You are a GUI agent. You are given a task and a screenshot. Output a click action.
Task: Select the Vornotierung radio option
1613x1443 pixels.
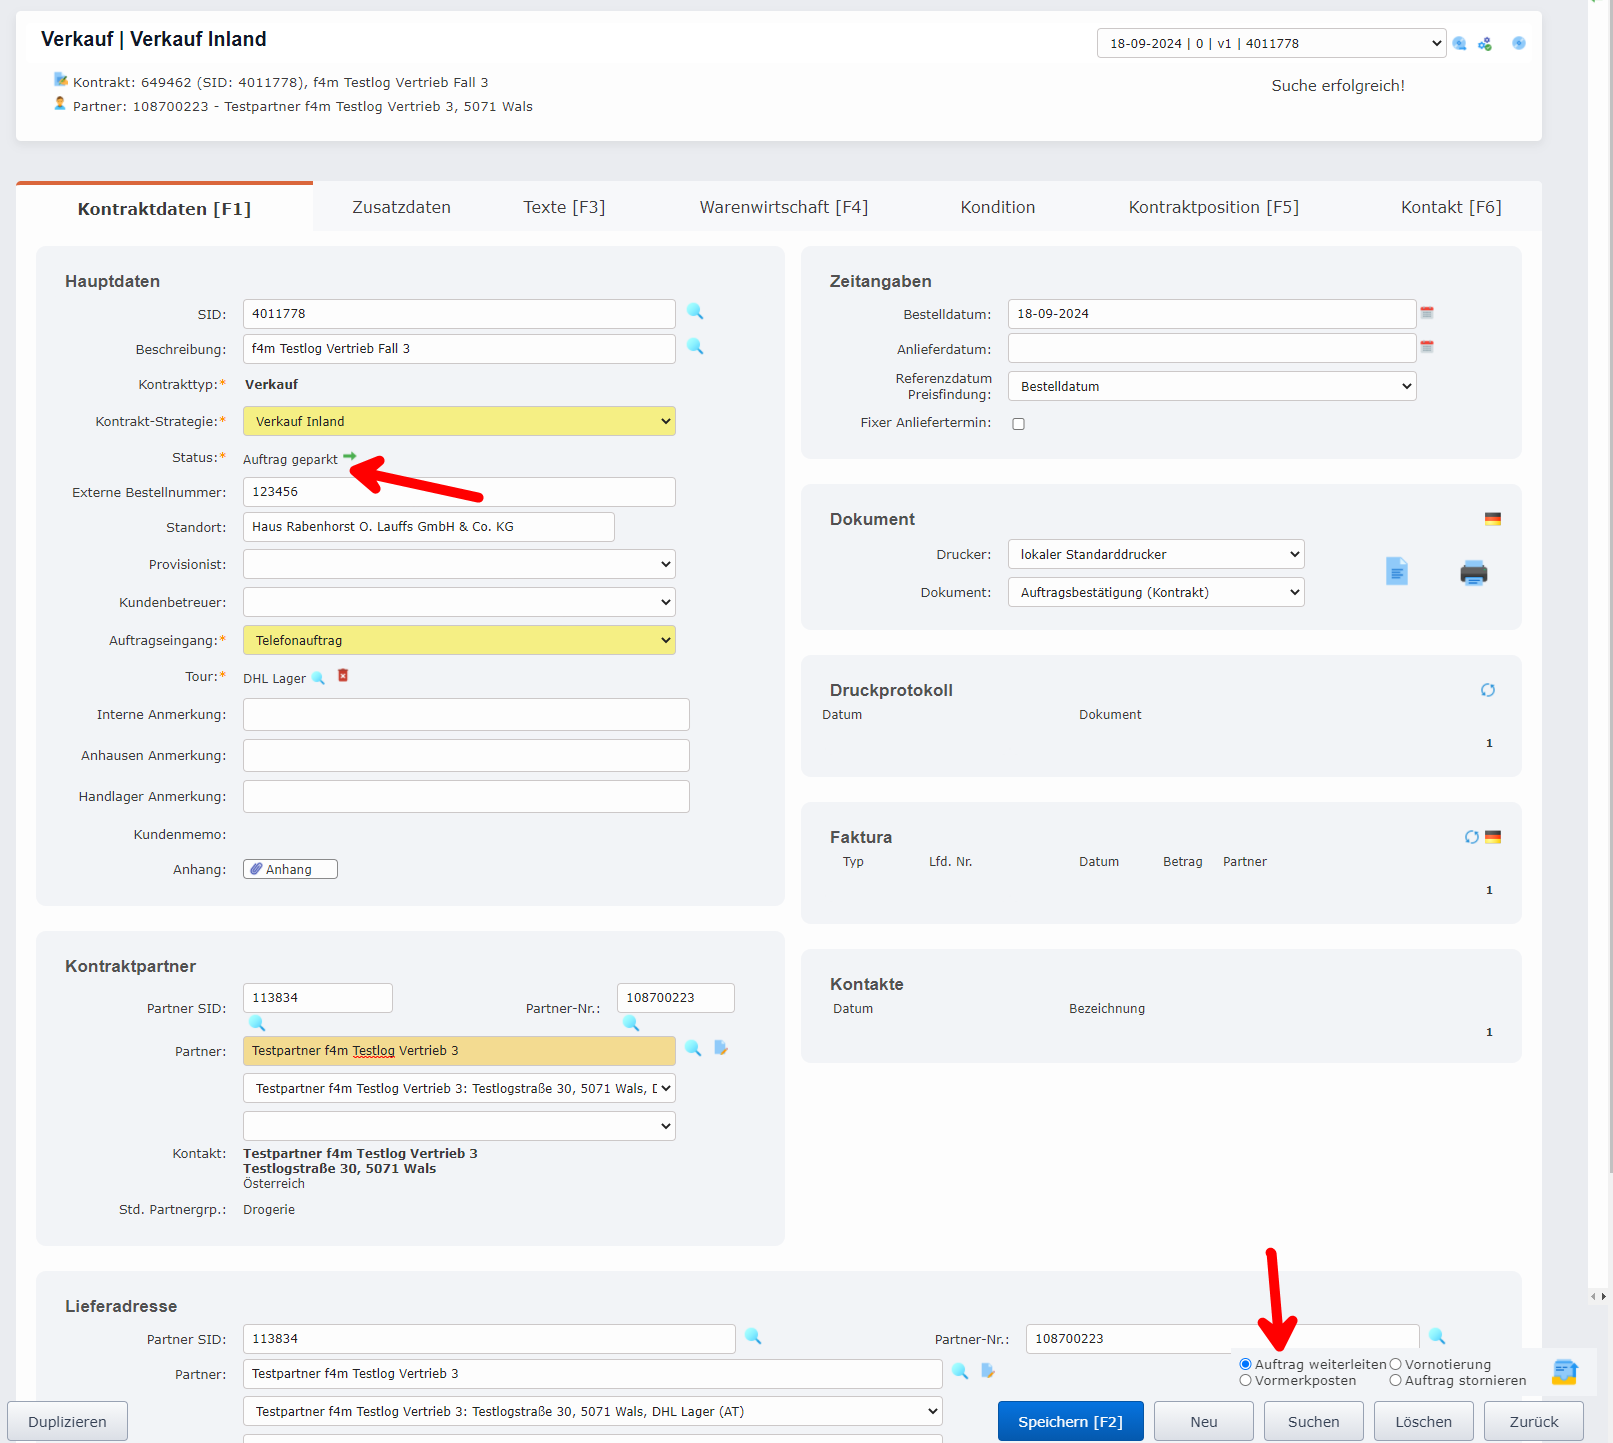coord(1395,1364)
